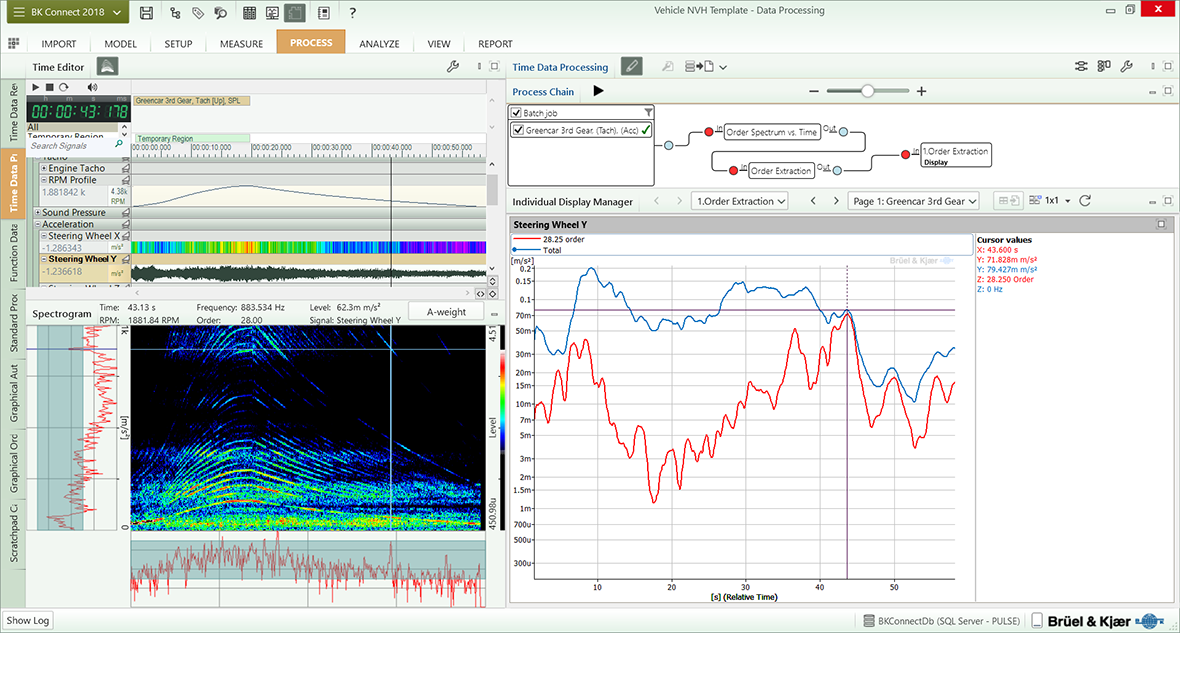Click the refresh icon in Individual Display Manager
This screenshot has height=674, width=1180.
(1085, 201)
